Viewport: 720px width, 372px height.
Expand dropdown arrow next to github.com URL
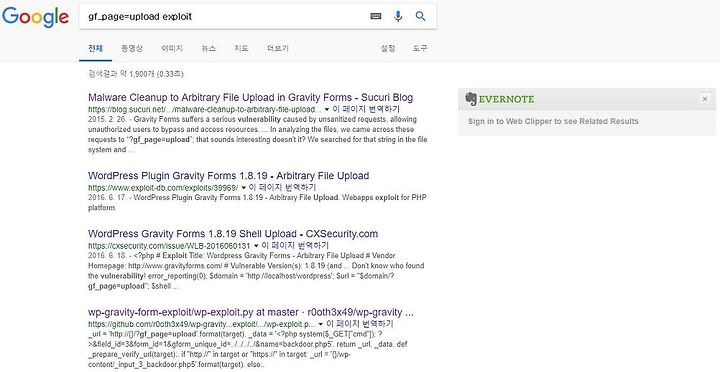(x=321, y=324)
